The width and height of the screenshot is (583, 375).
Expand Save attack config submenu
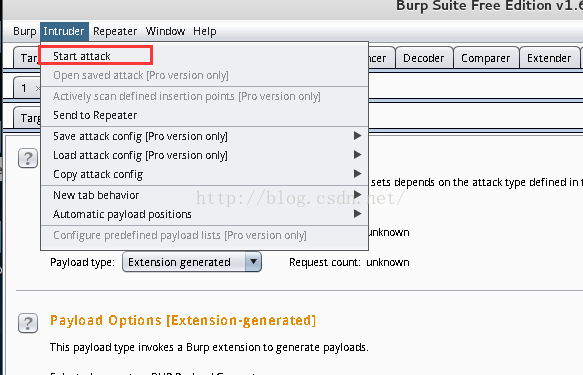click(204, 136)
